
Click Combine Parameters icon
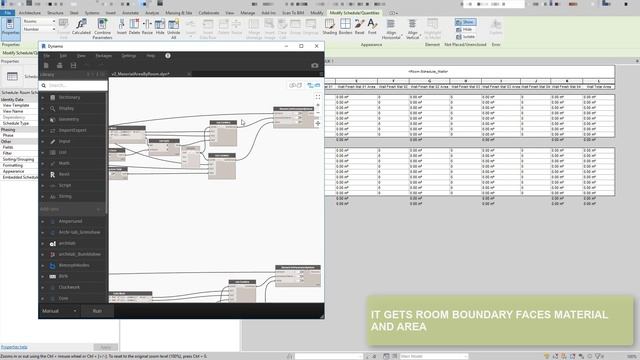pos(102,29)
